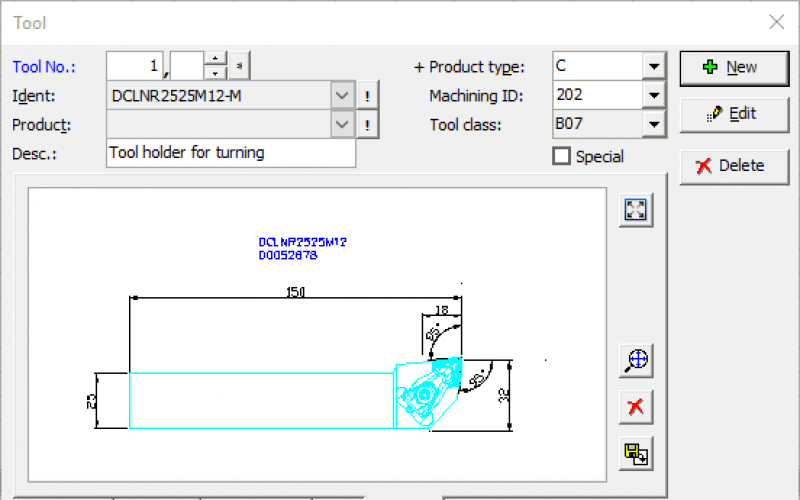Click the small arrow button after Tool No.
This screenshot has height=500, width=800.
[241, 67]
